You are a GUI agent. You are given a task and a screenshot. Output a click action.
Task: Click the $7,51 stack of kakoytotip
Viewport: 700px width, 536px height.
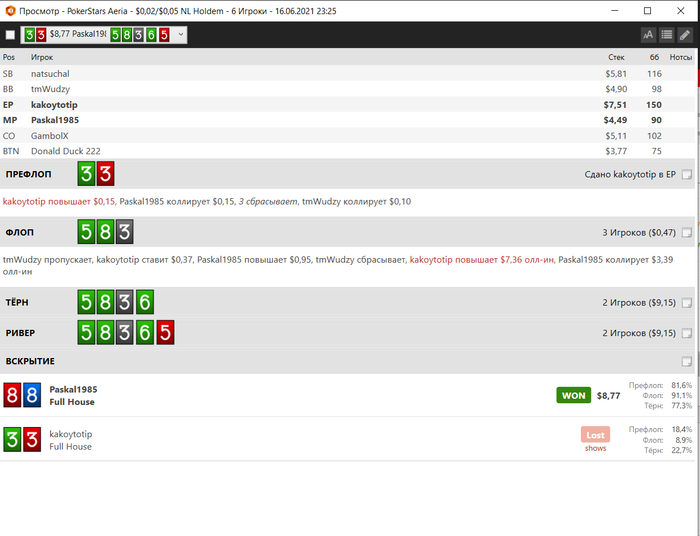click(x=615, y=104)
